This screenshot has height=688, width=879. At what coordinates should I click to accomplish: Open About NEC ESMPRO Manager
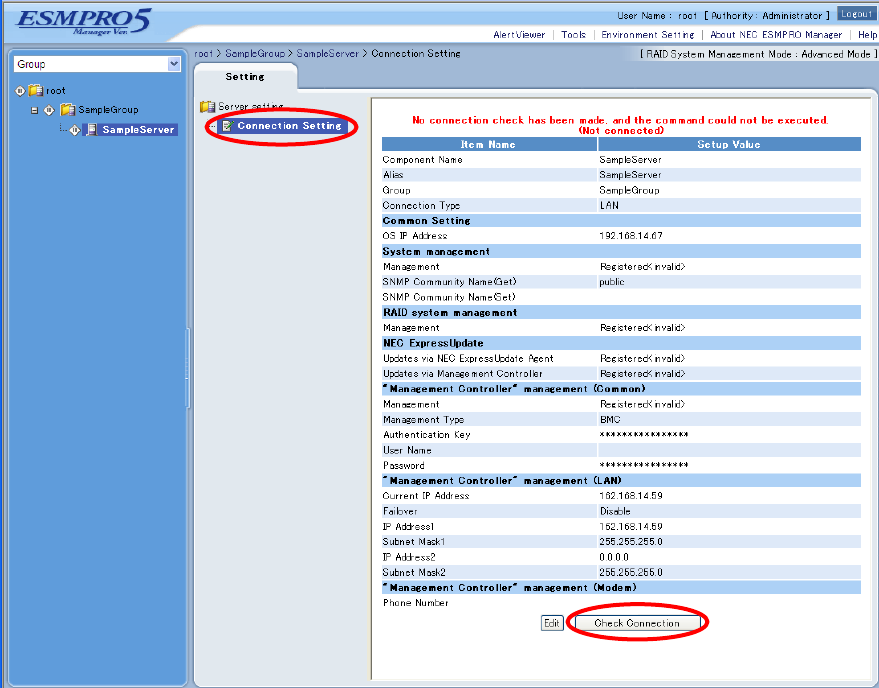[x=776, y=35]
